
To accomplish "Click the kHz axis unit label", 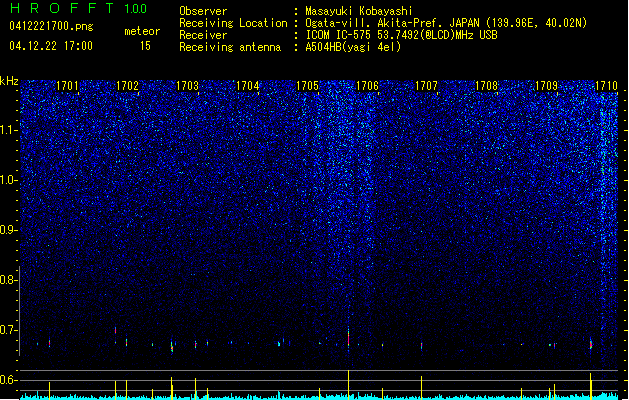I will tap(9, 81).
